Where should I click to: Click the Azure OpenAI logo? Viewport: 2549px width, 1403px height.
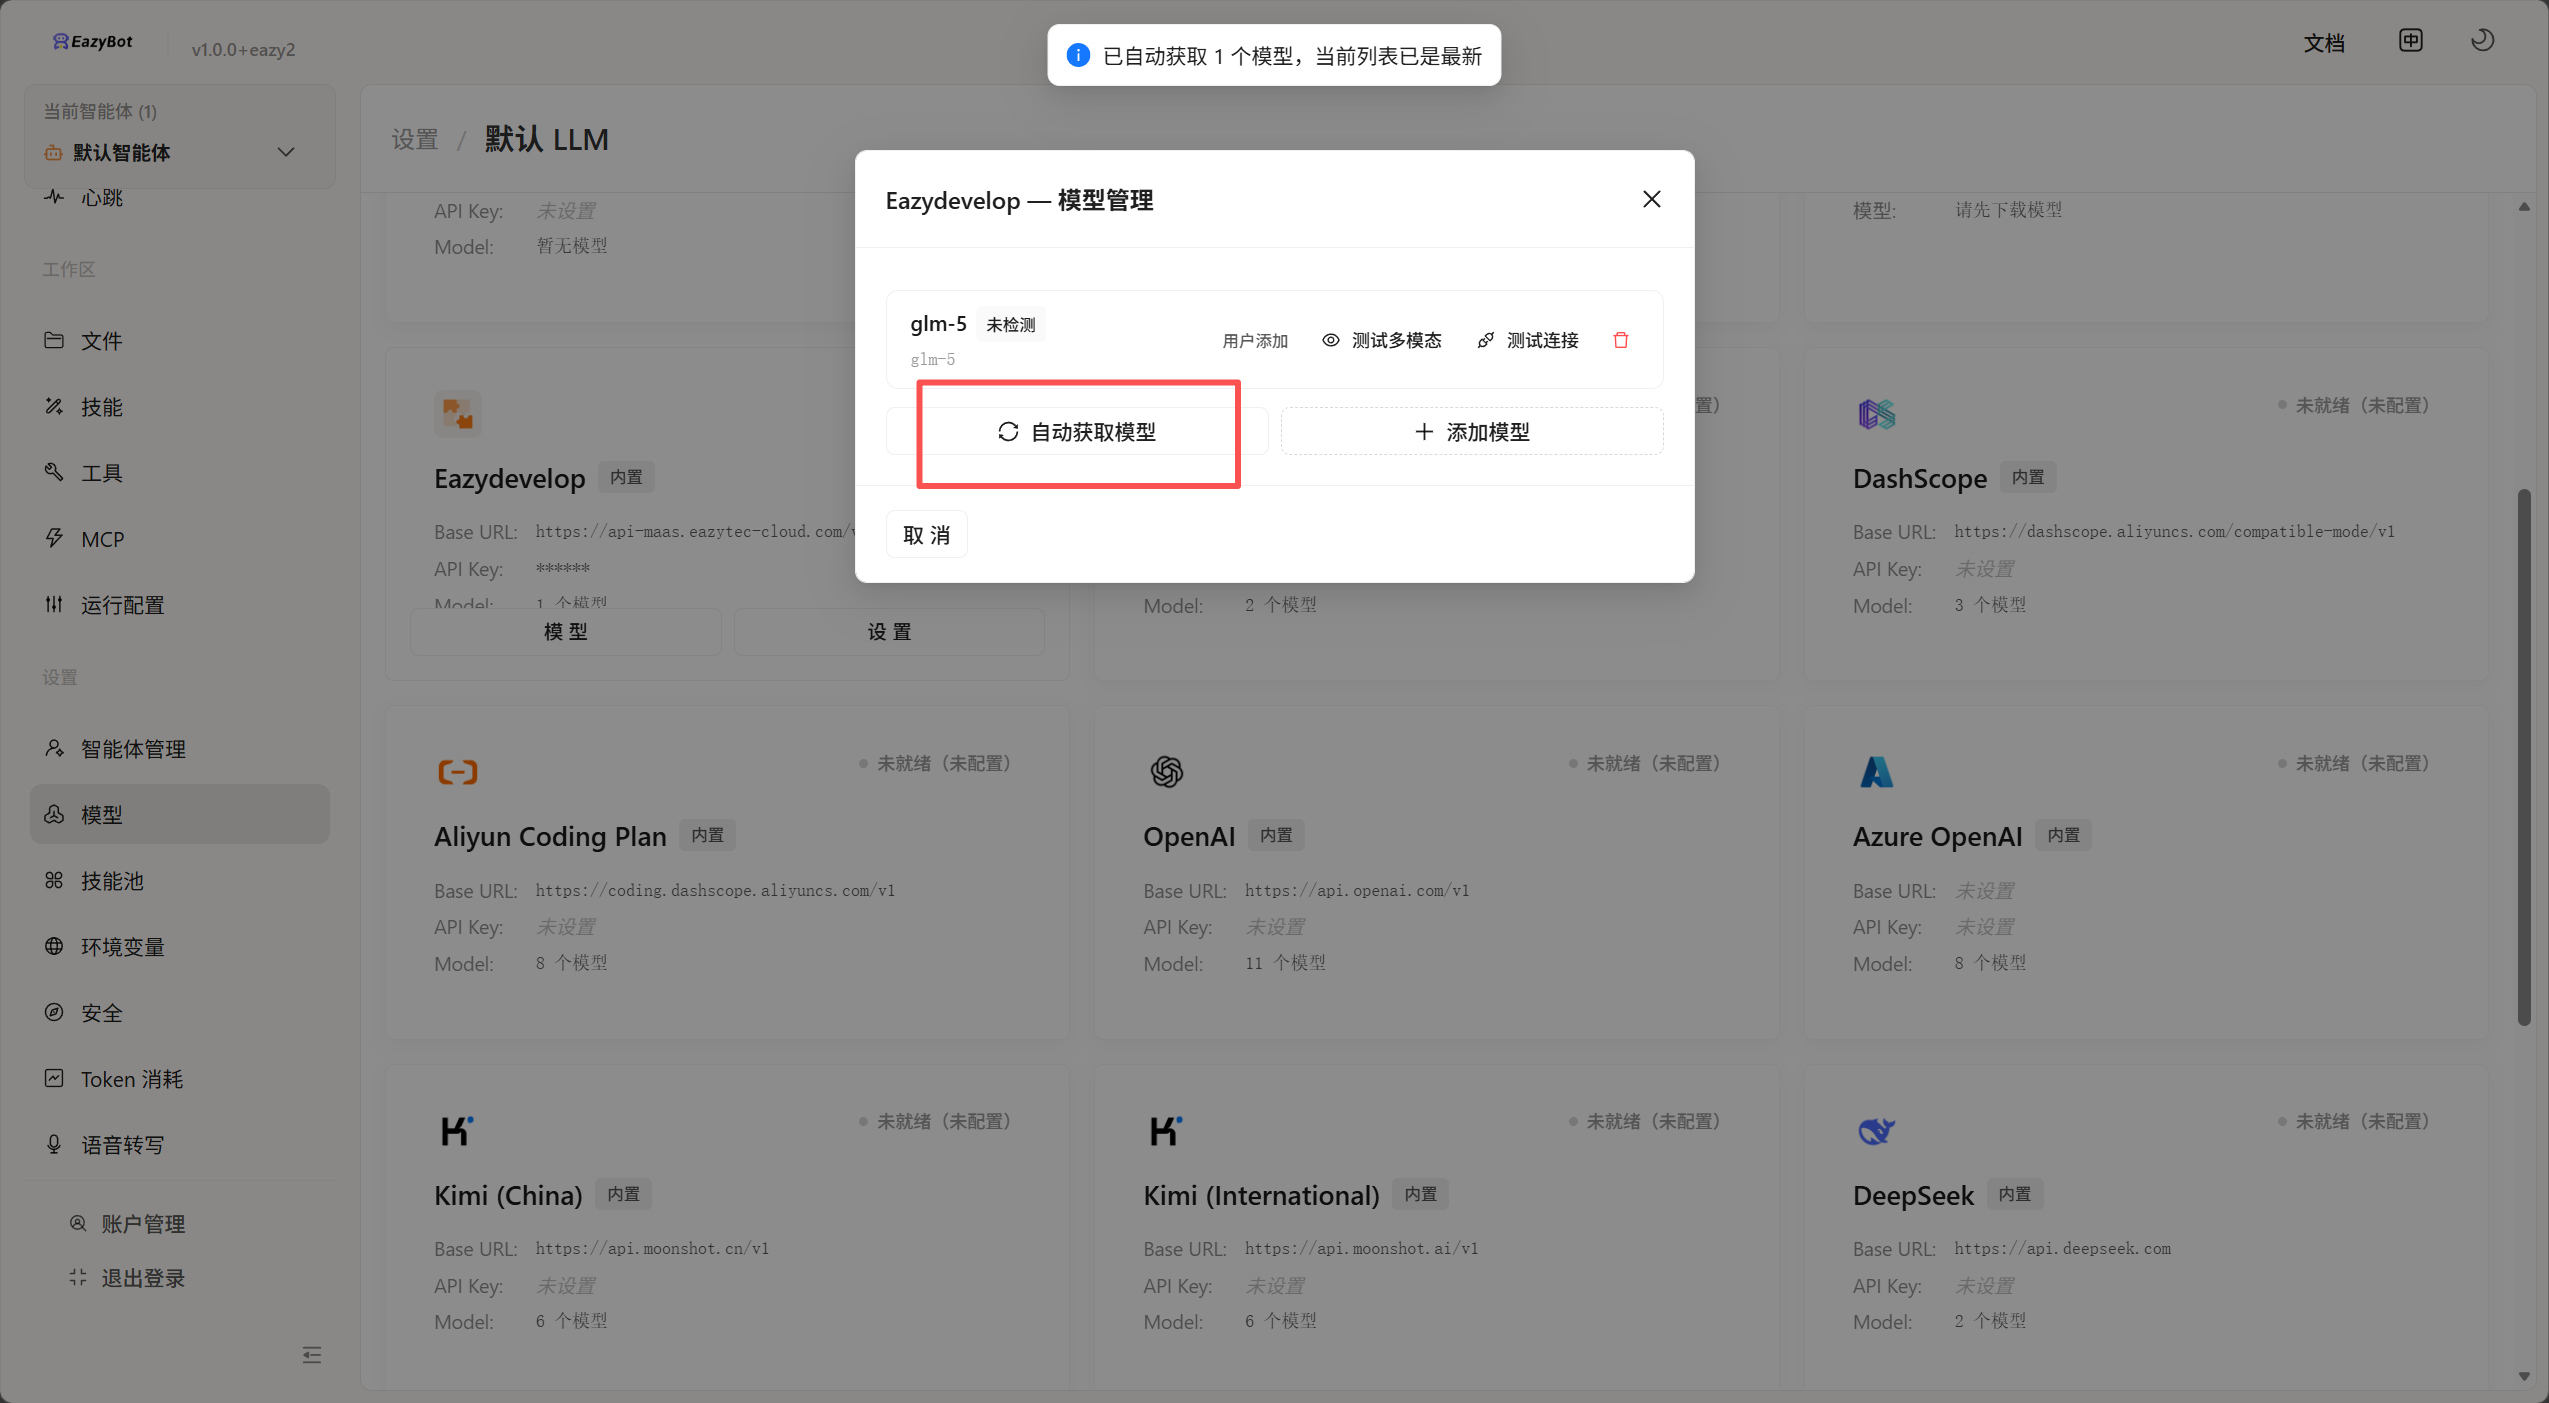[x=1876, y=772]
